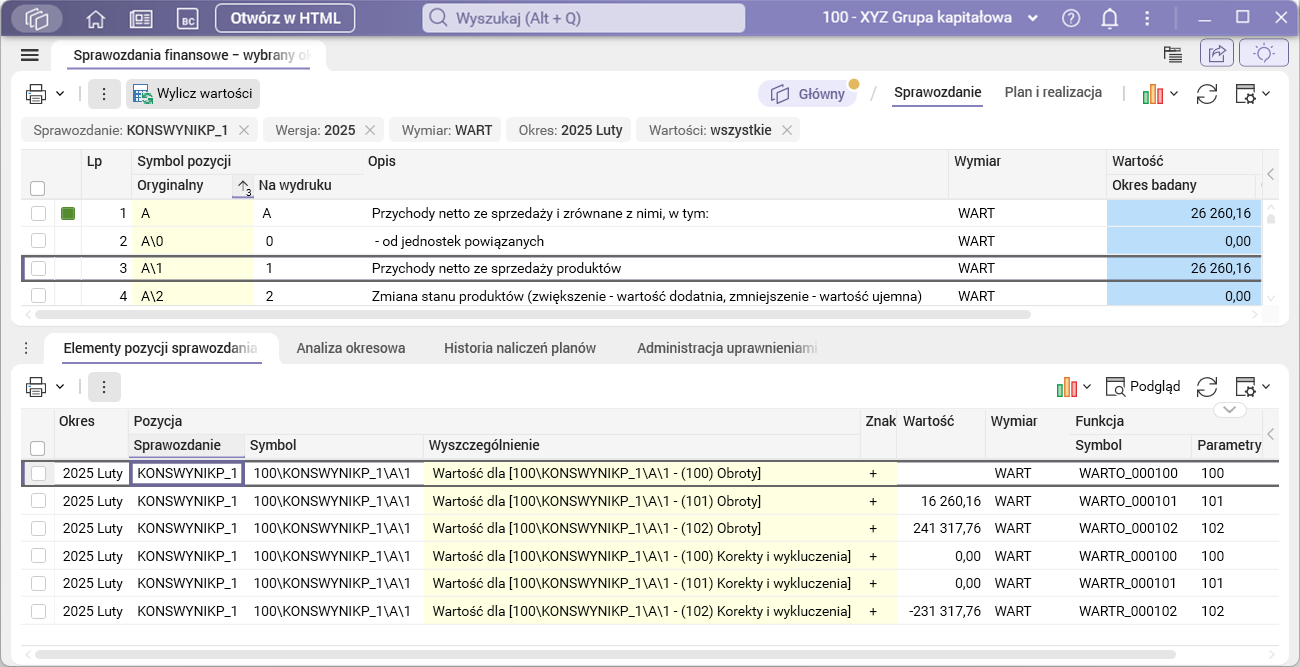Check the WARTO_000100 row checkbox
This screenshot has height=667, width=1300.
coord(37,473)
